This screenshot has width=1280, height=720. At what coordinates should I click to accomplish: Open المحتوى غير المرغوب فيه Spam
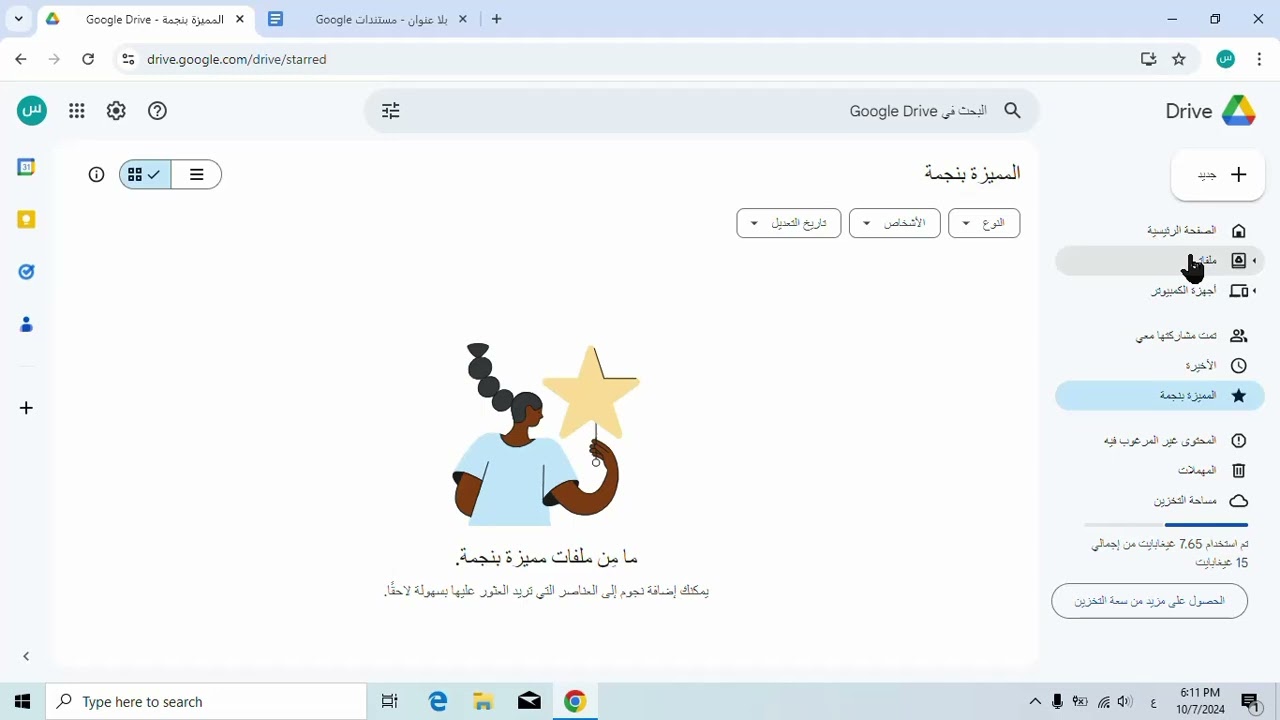pos(1160,441)
